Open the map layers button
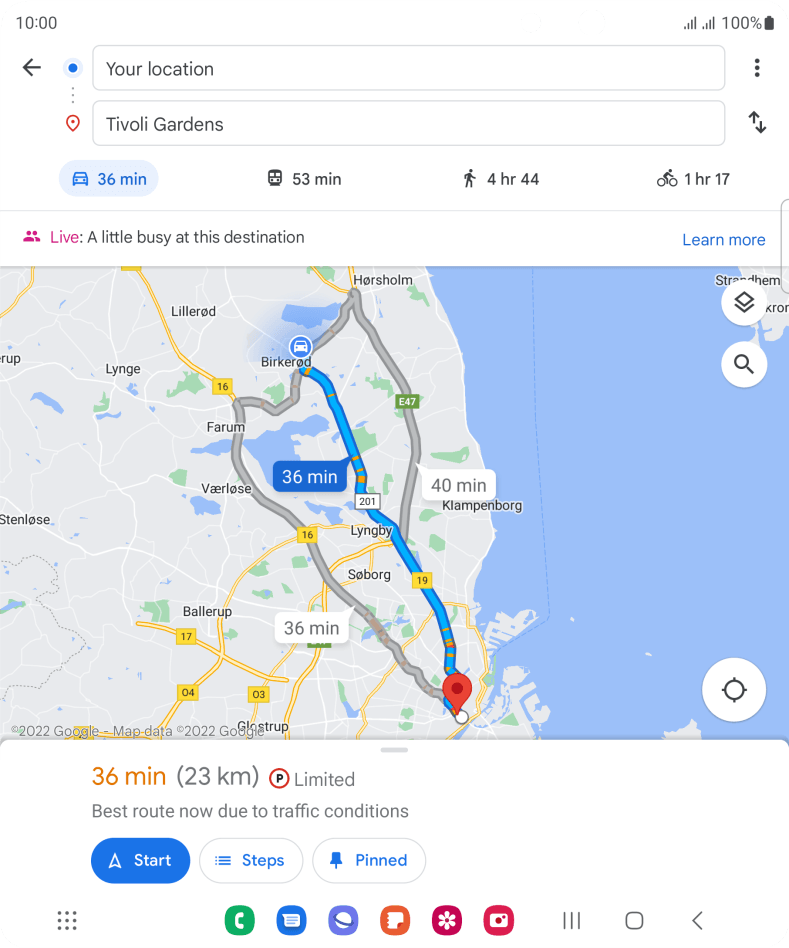This screenshot has width=789, height=948. tap(744, 302)
